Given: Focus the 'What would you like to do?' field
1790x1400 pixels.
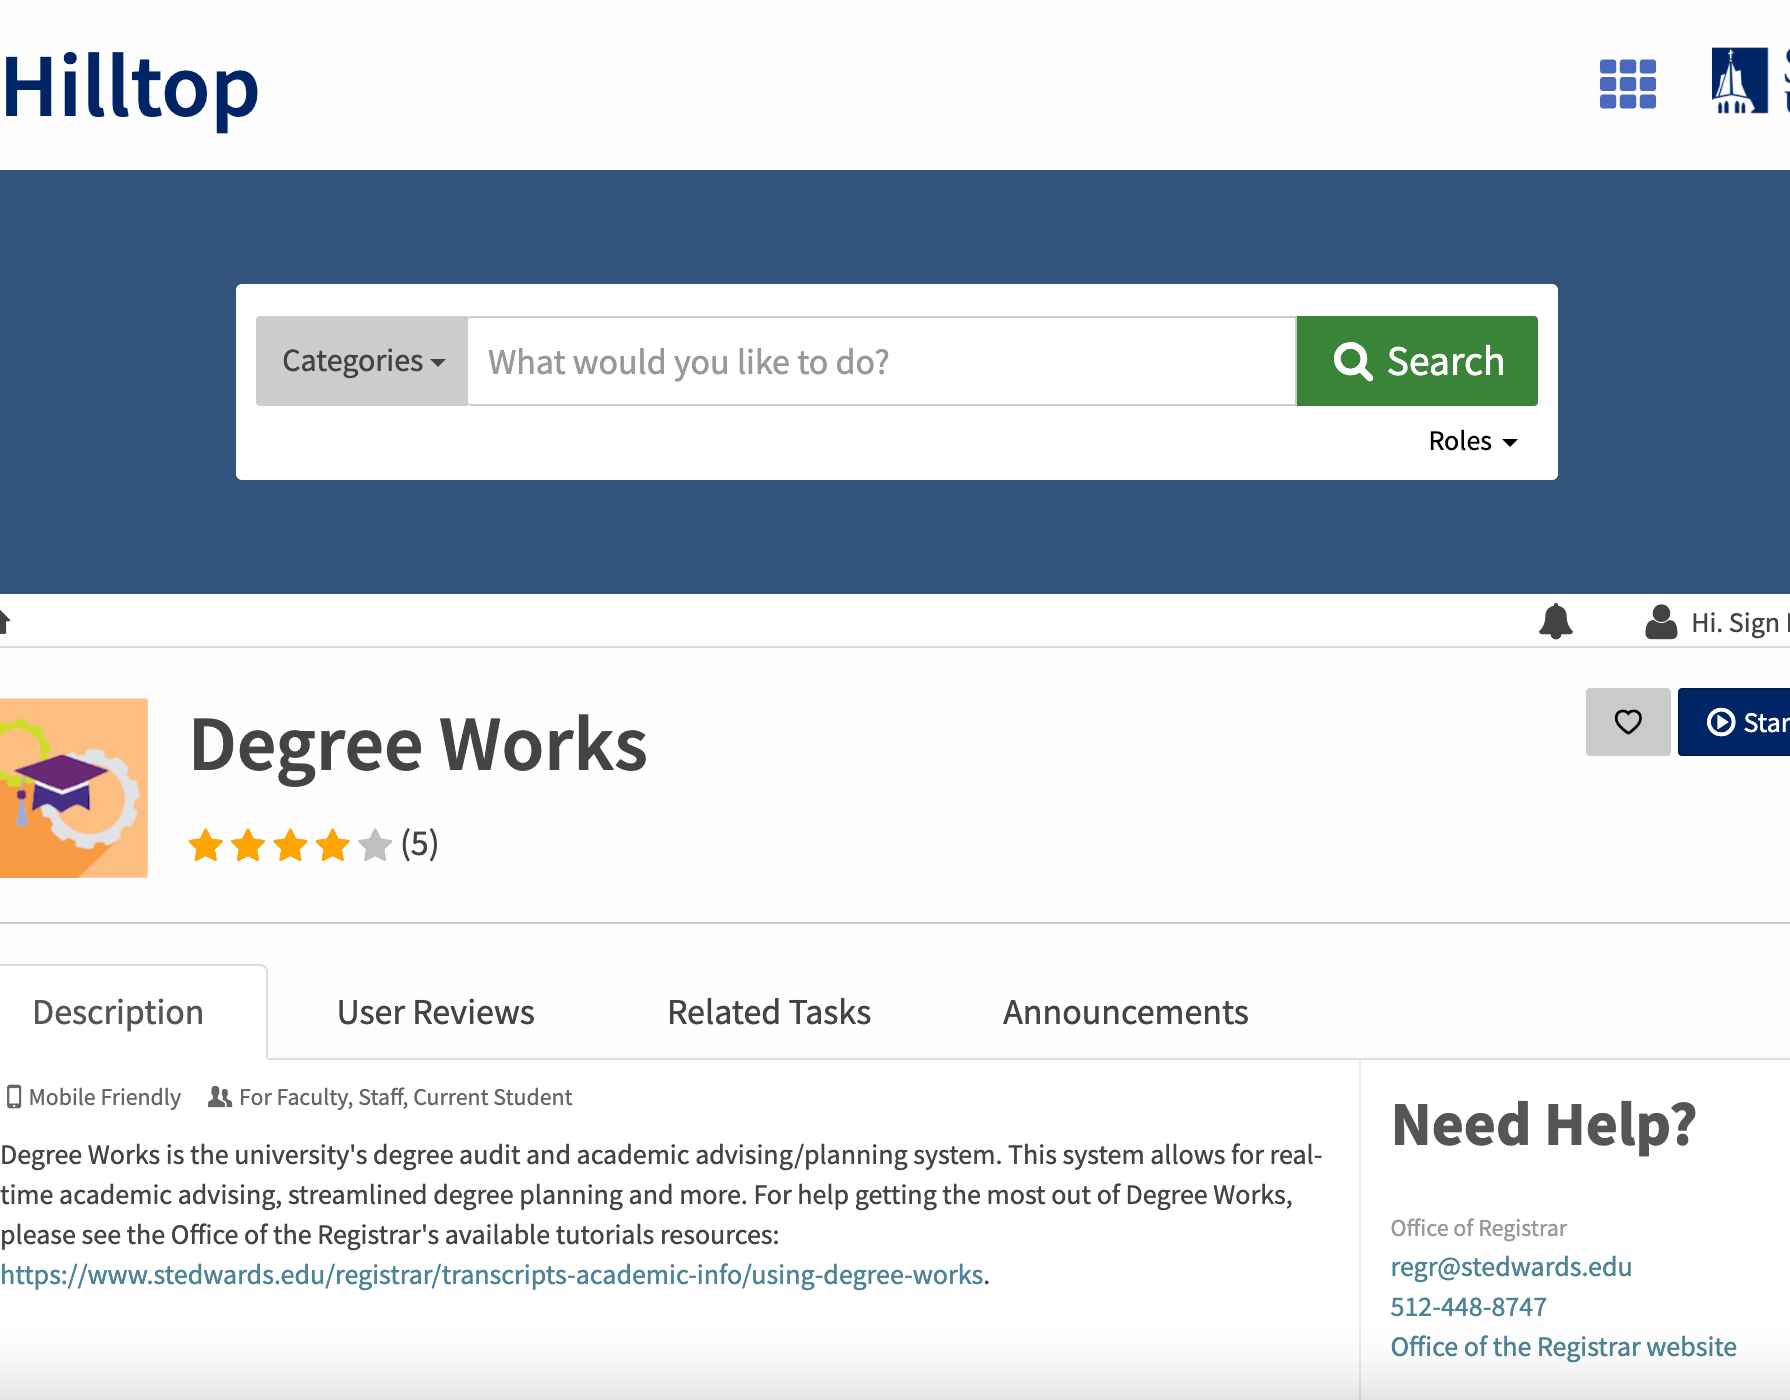Looking at the screenshot, I should coord(882,361).
